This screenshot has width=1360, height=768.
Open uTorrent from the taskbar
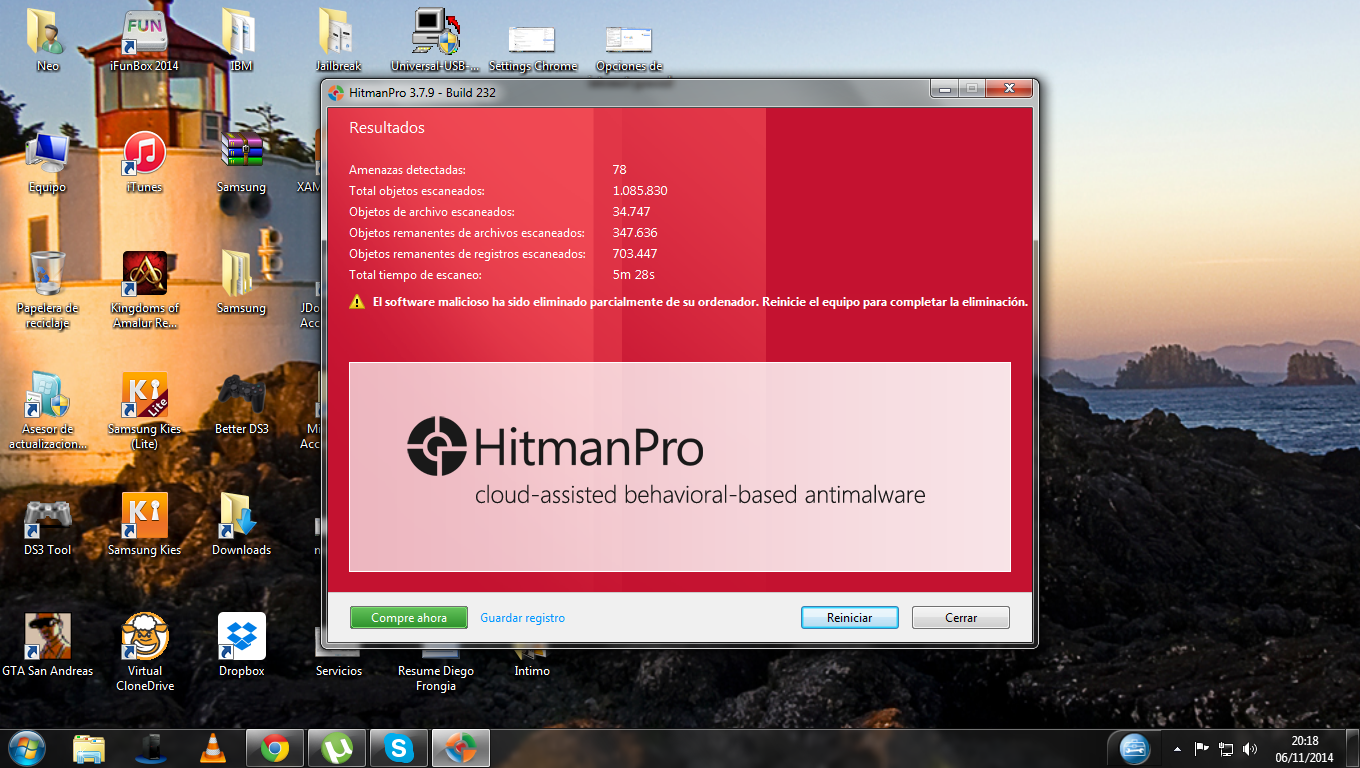[x=337, y=747]
